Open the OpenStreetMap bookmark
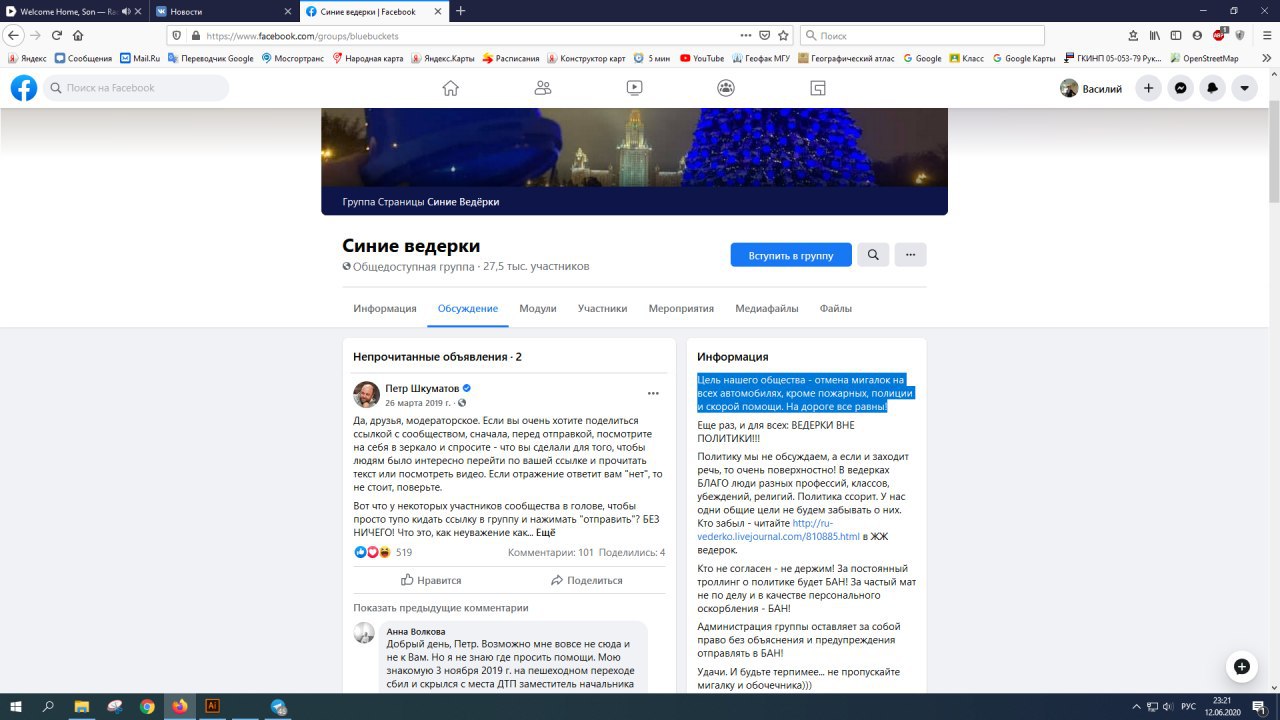1280x720 pixels. click(x=1204, y=58)
